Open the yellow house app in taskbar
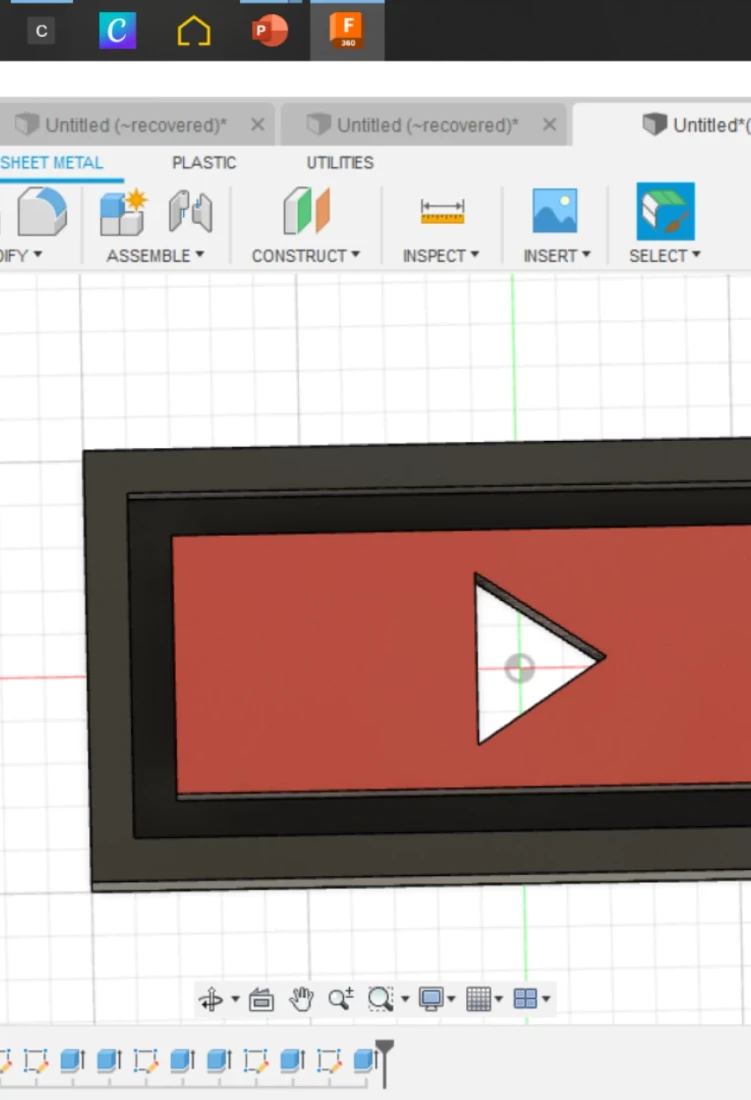The image size is (751, 1100). pos(194,31)
